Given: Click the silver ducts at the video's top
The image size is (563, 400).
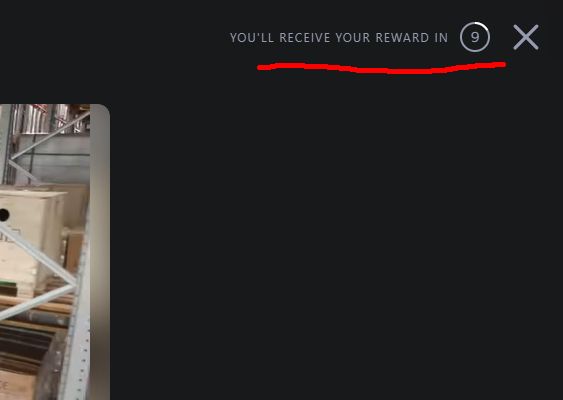Looking at the screenshot, I should click(47, 118).
